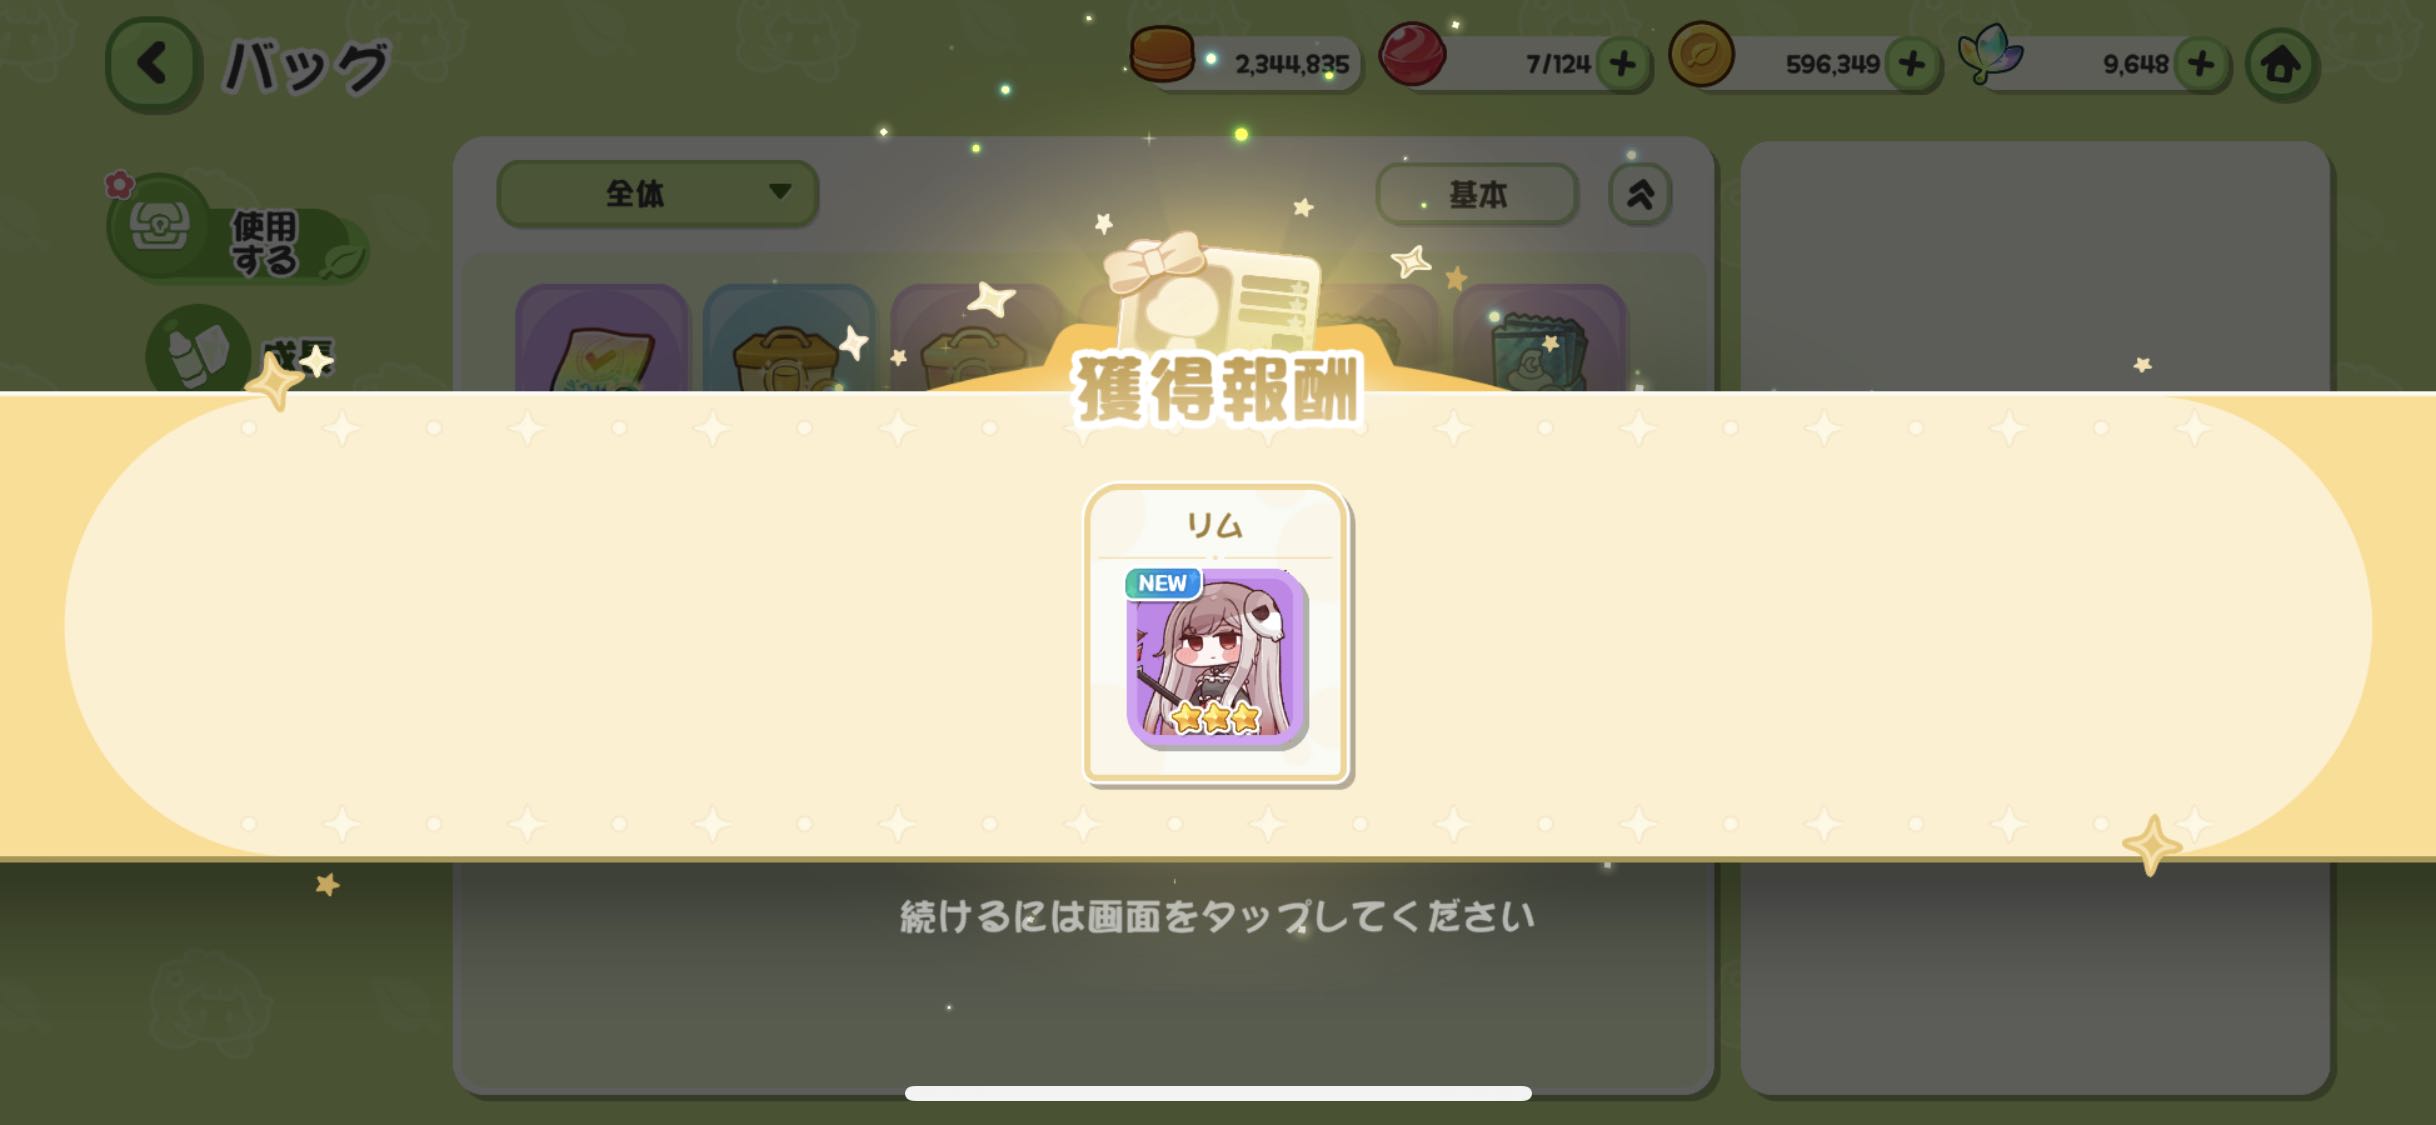
Task: Open the 基本 sort order selector
Action: click(x=1476, y=194)
